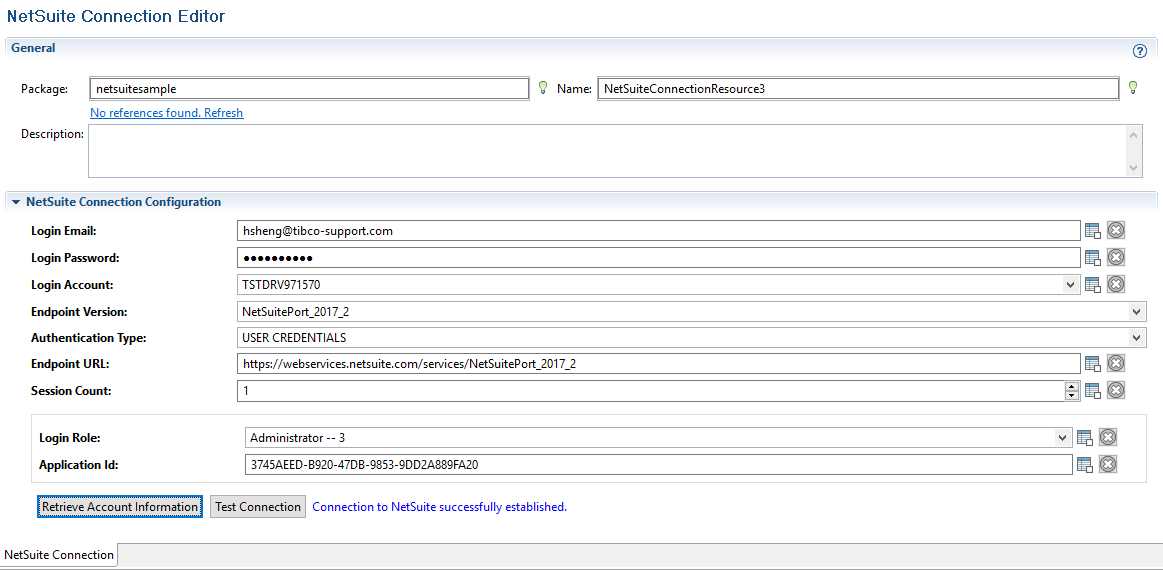
Task: Click into the Login Password field
Action: pyautogui.click(x=658, y=258)
